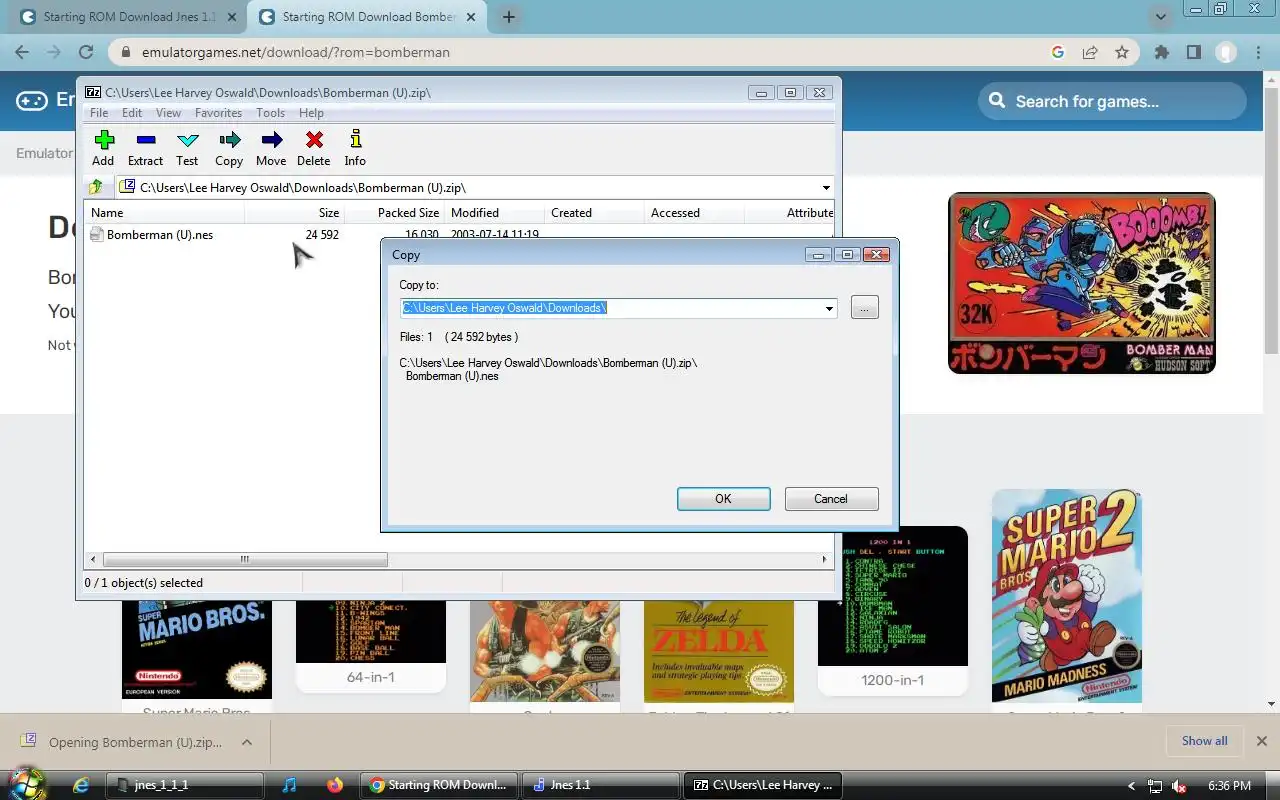
Task: Toggle the Chrome side panel icon
Action: [1194, 52]
